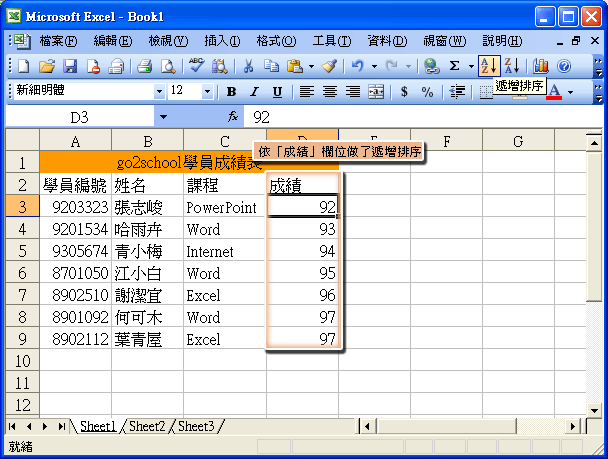
Task: Click the Research icon beside spelling check
Action: (x=220, y=67)
